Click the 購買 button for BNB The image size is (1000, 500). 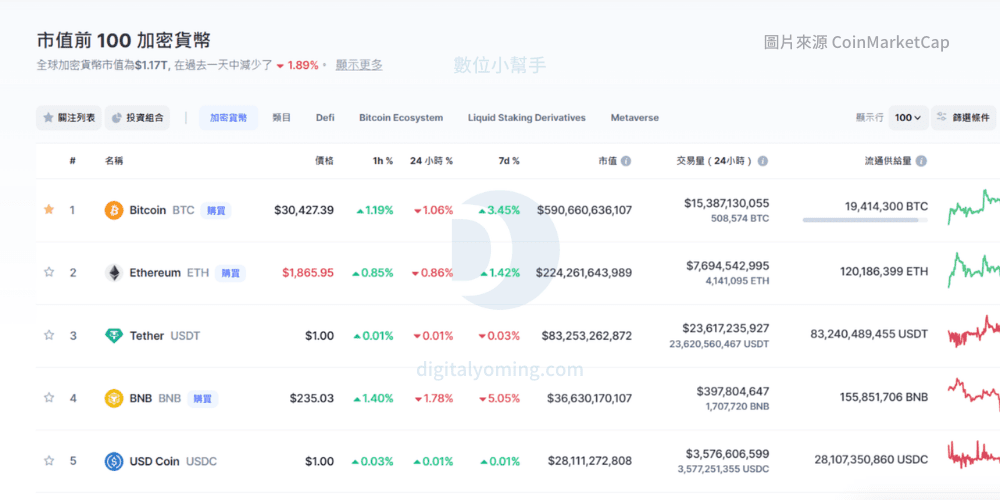[203, 399]
